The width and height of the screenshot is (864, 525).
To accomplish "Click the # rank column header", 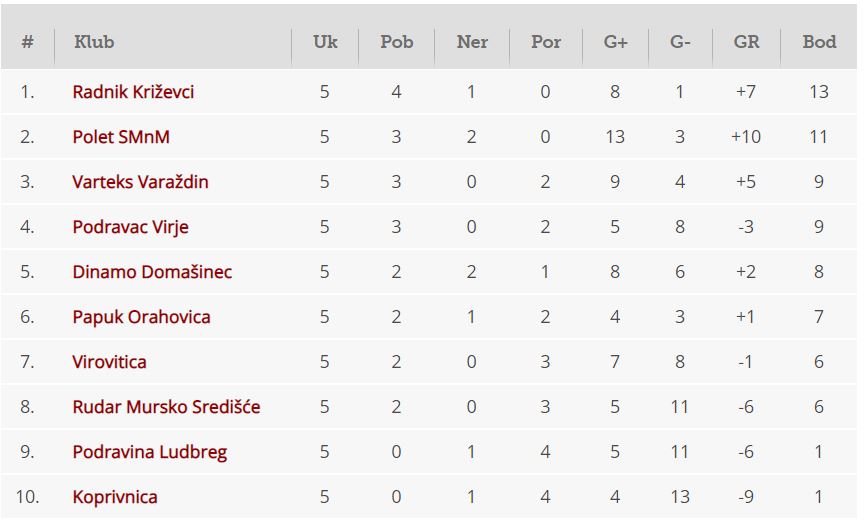I will pos(27,42).
